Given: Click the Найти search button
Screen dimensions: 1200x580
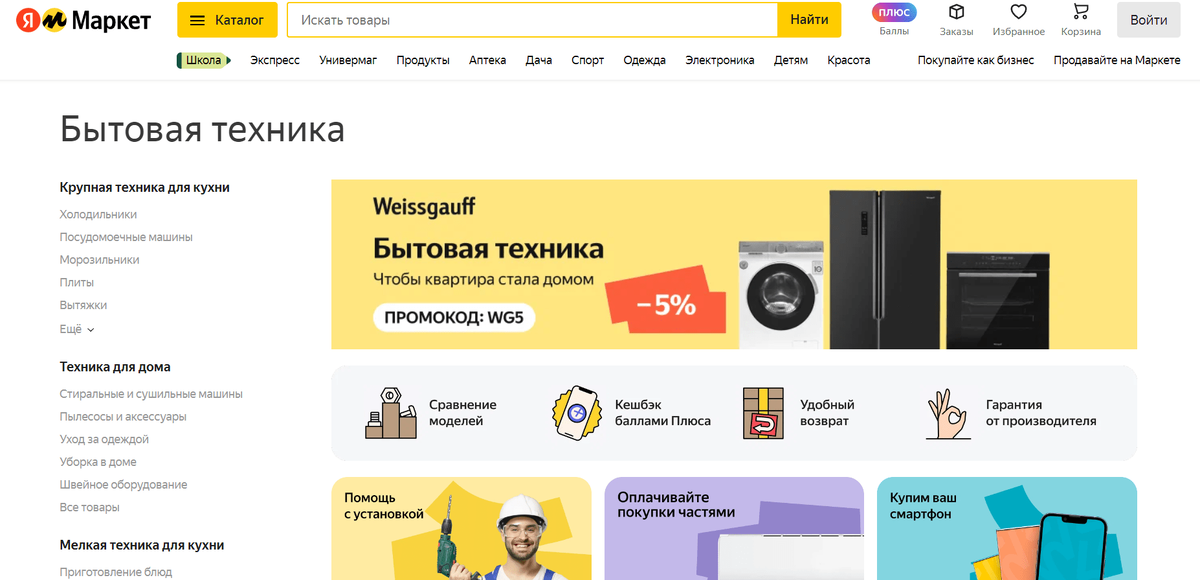Looking at the screenshot, I should tap(809, 20).
